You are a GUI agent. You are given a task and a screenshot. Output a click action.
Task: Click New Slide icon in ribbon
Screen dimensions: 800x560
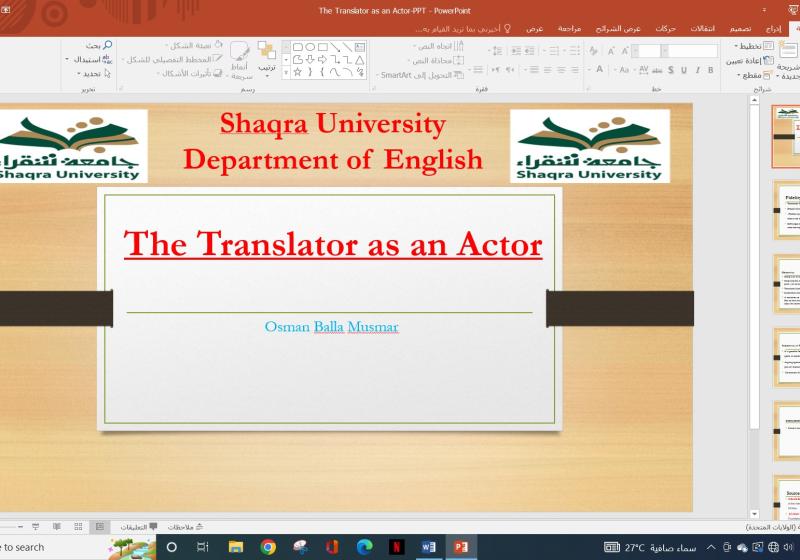(790, 48)
